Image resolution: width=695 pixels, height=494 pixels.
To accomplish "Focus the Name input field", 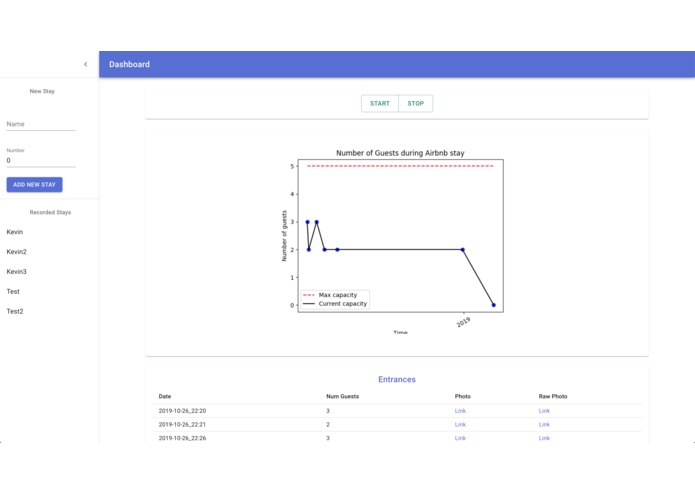I will coord(41,124).
